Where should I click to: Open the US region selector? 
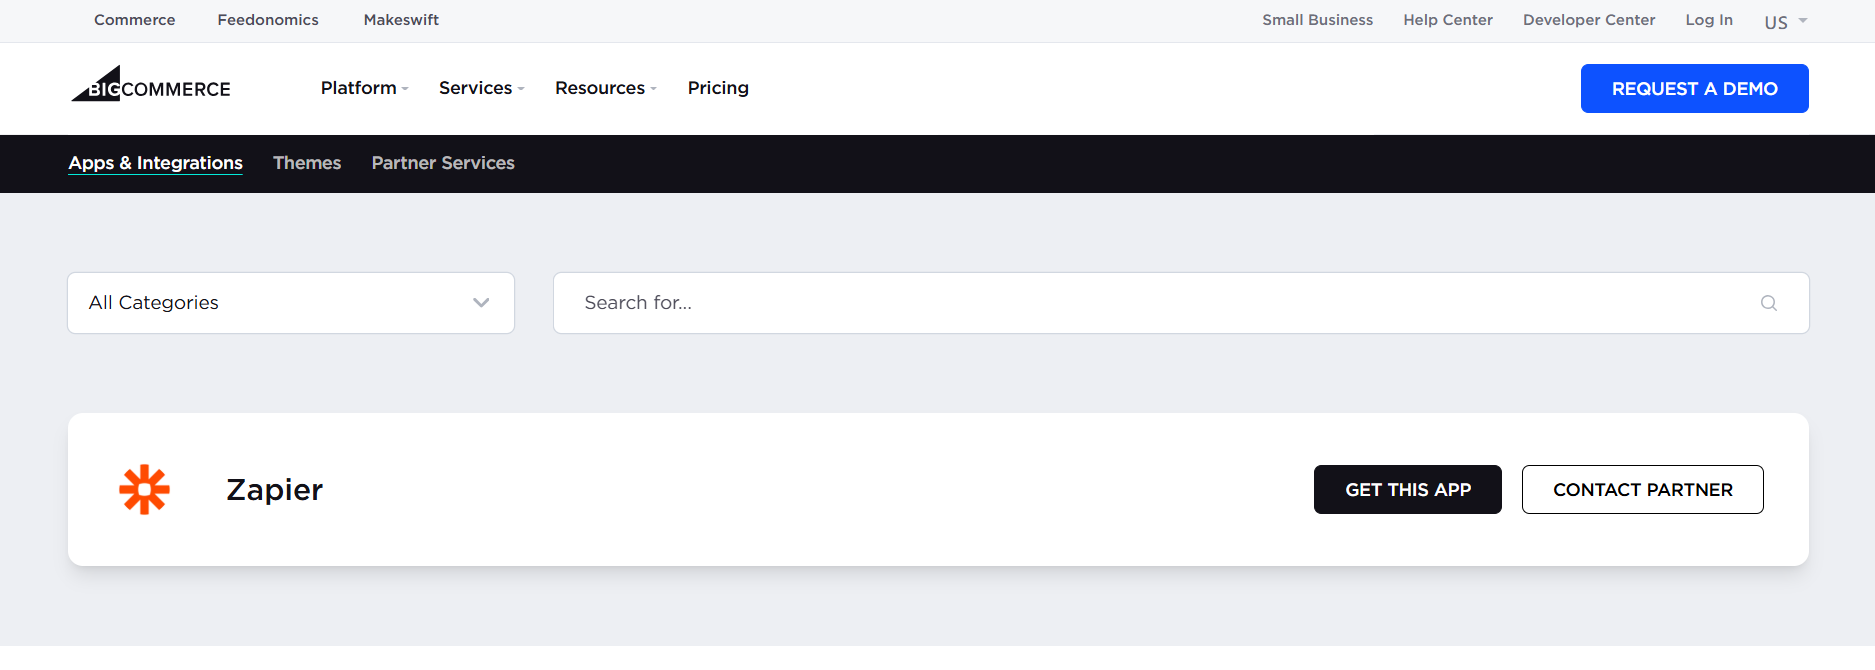click(x=1785, y=21)
